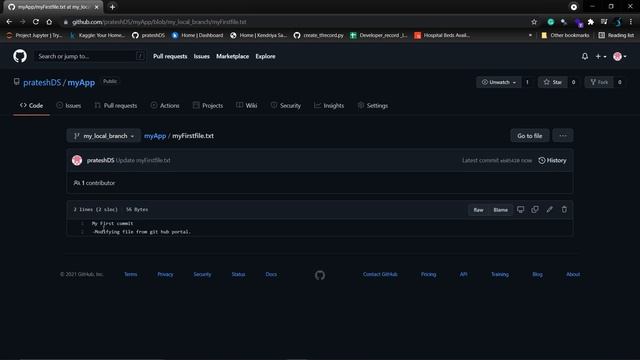View file History
The width and height of the screenshot is (640, 360).
pyautogui.click(x=552, y=160)
